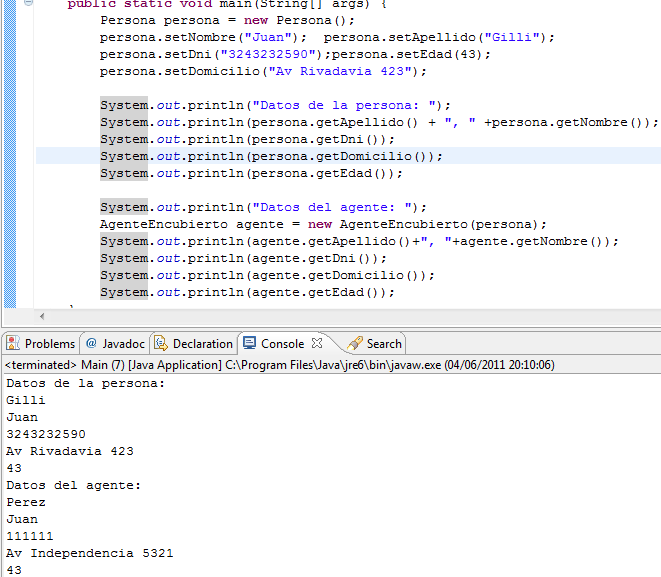This screenshot has height=577, width=661.
Task: Click the Javadoc @ icon
Action: click(x=91, y=344)
